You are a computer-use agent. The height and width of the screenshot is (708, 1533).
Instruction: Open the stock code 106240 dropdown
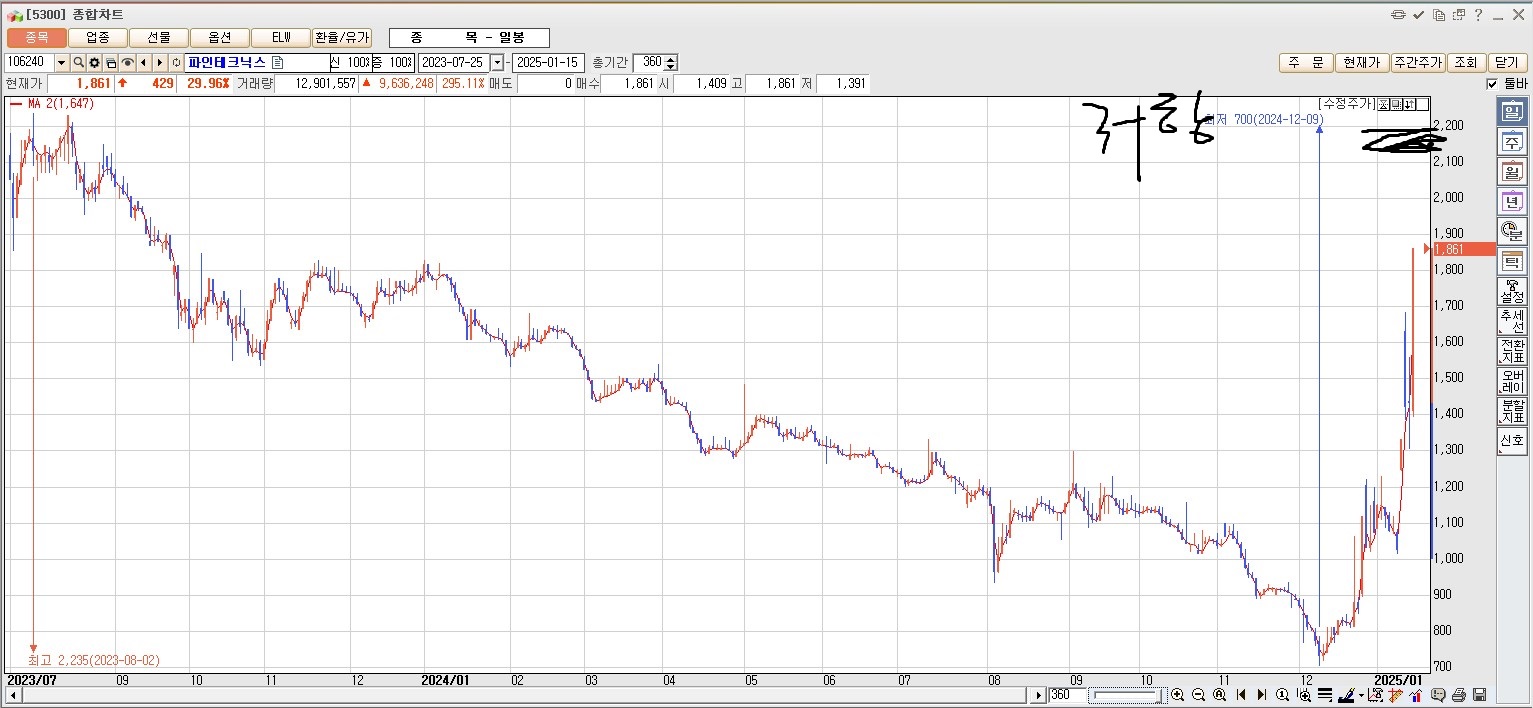(61, 63)
